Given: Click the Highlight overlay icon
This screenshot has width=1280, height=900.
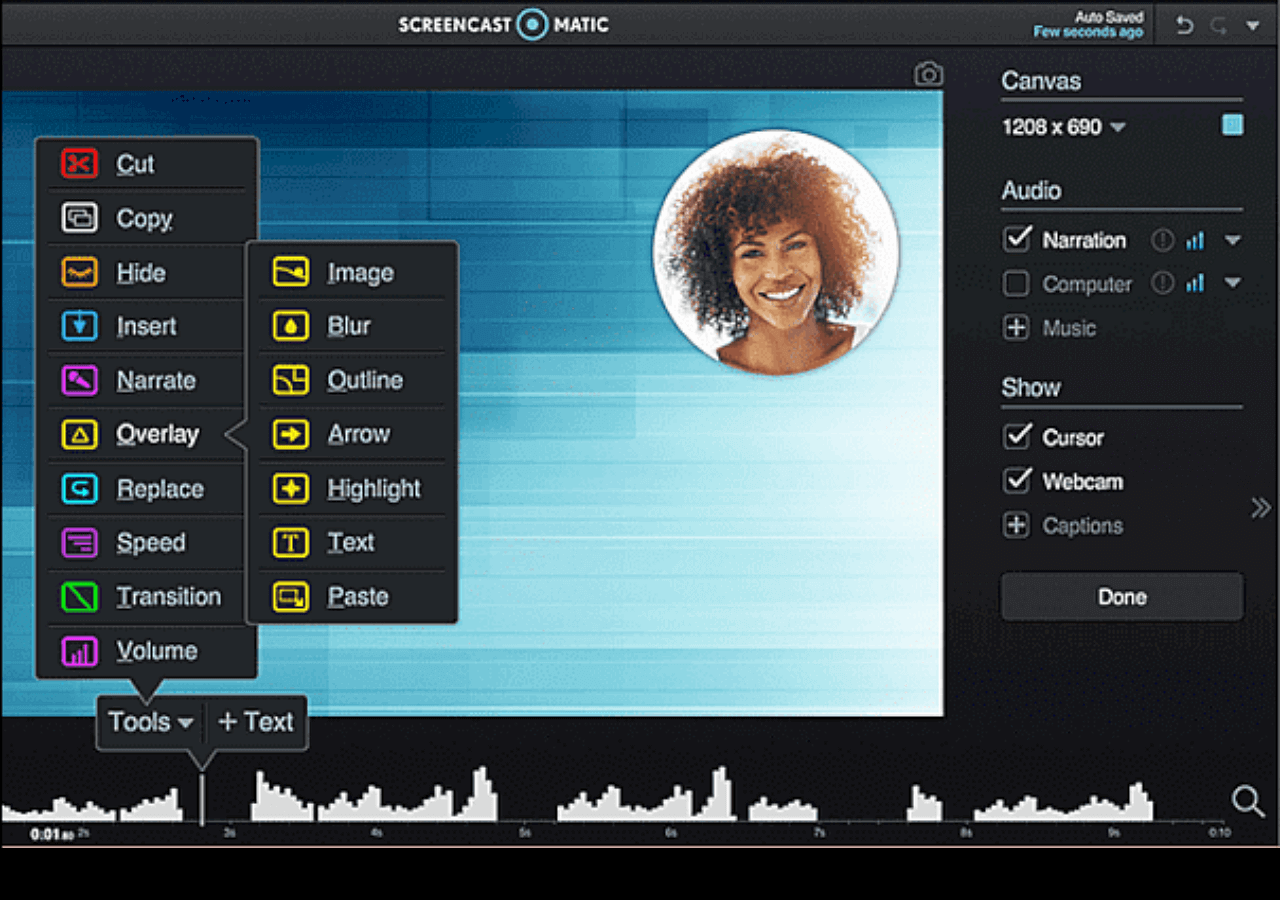Looking at the screenshot, I should coord(291,489).
